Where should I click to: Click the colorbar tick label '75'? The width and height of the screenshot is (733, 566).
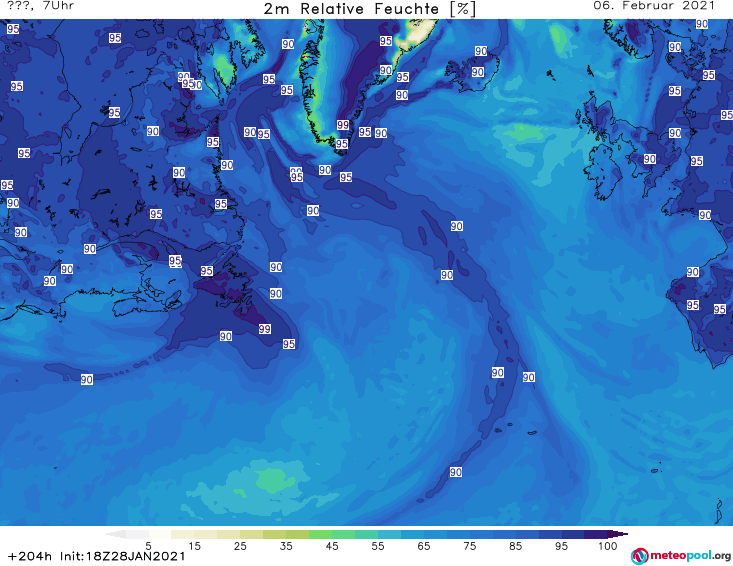tap(470, 546)
